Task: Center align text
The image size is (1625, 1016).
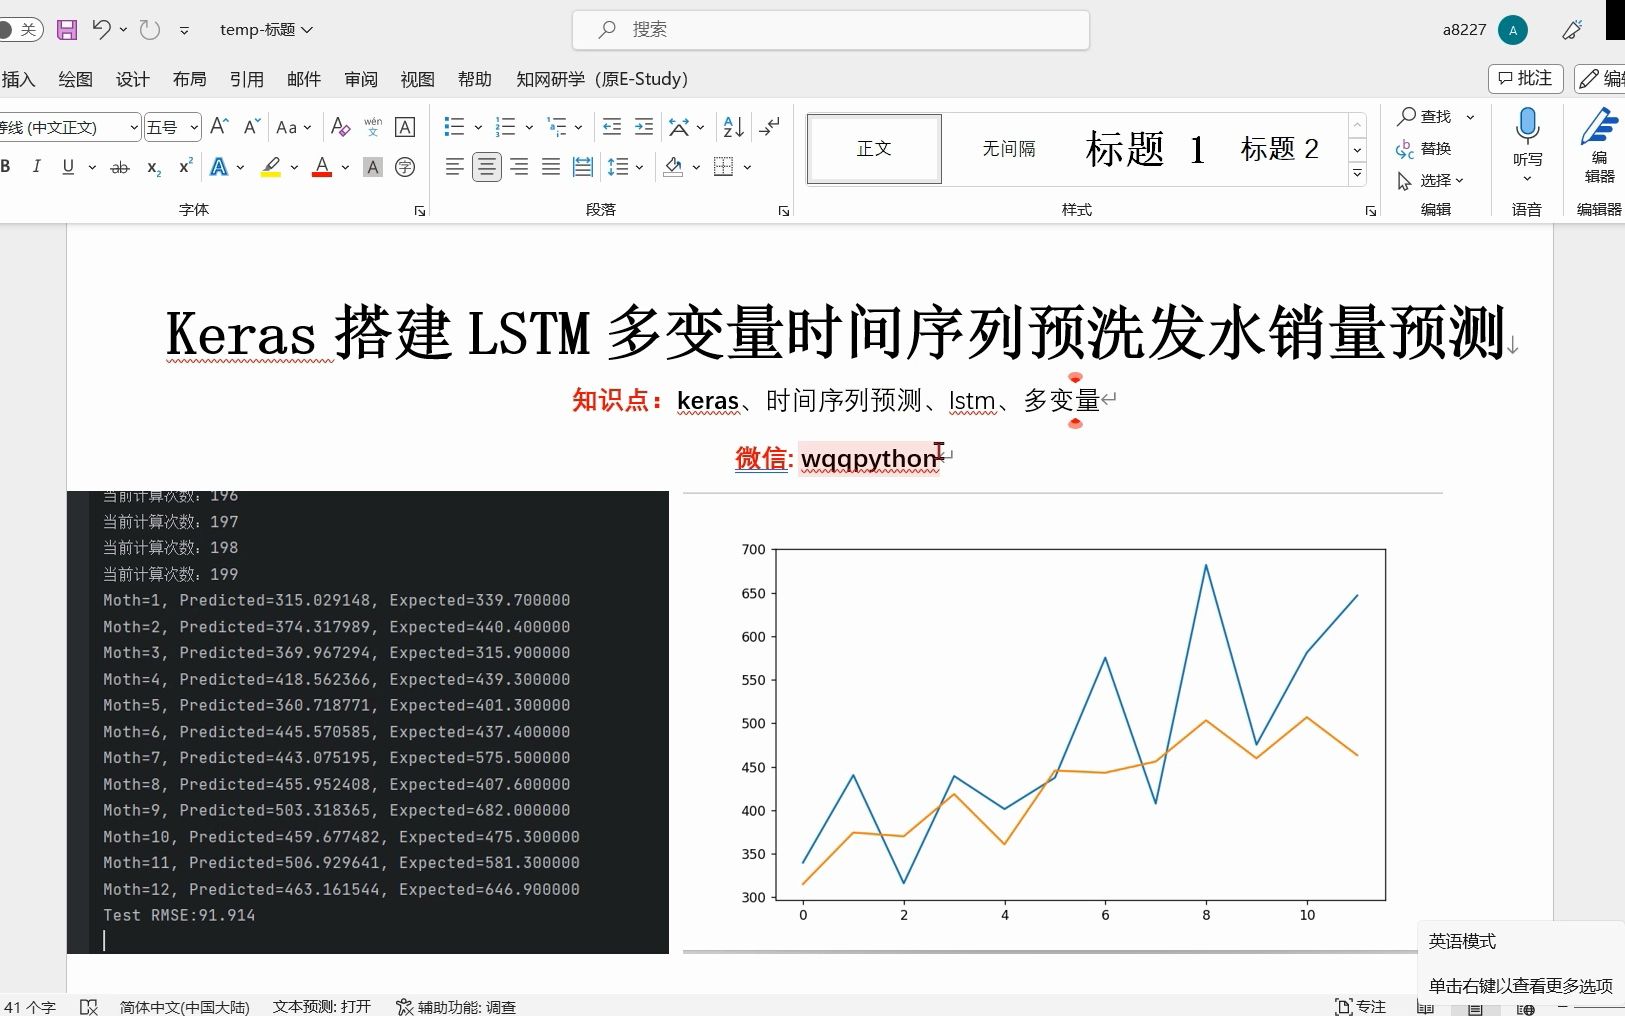Action: pos(487,167)
